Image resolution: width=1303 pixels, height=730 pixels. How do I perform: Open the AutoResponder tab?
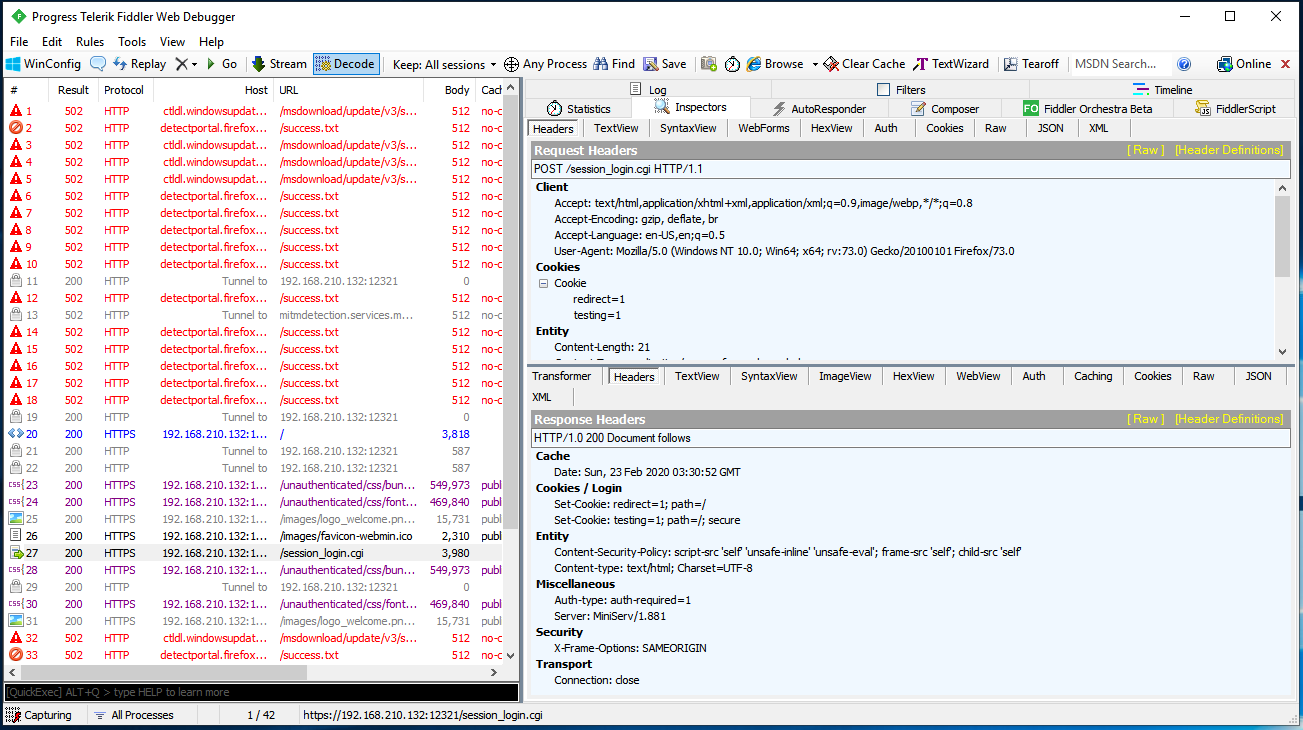(x=819, y=108)
